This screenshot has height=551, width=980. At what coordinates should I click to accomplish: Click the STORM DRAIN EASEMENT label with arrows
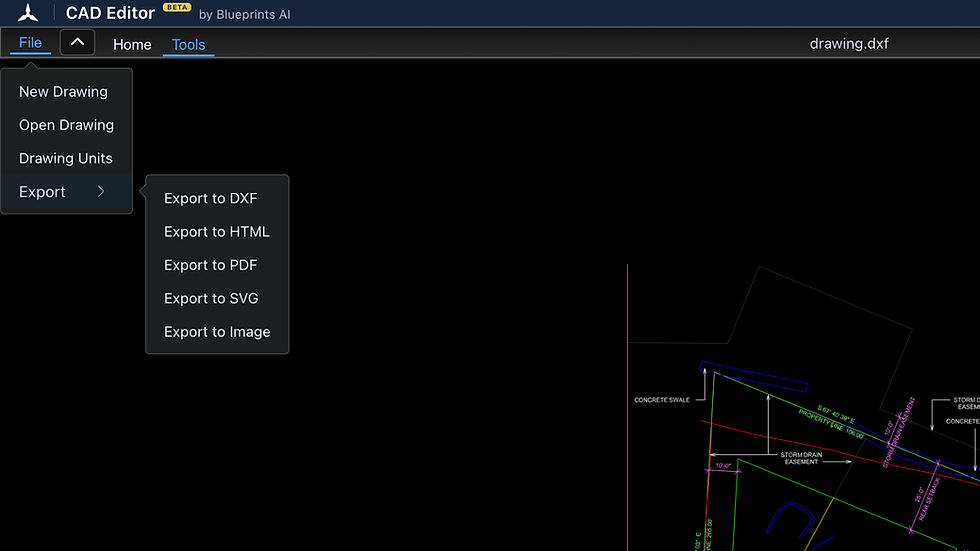pos(801,458)
